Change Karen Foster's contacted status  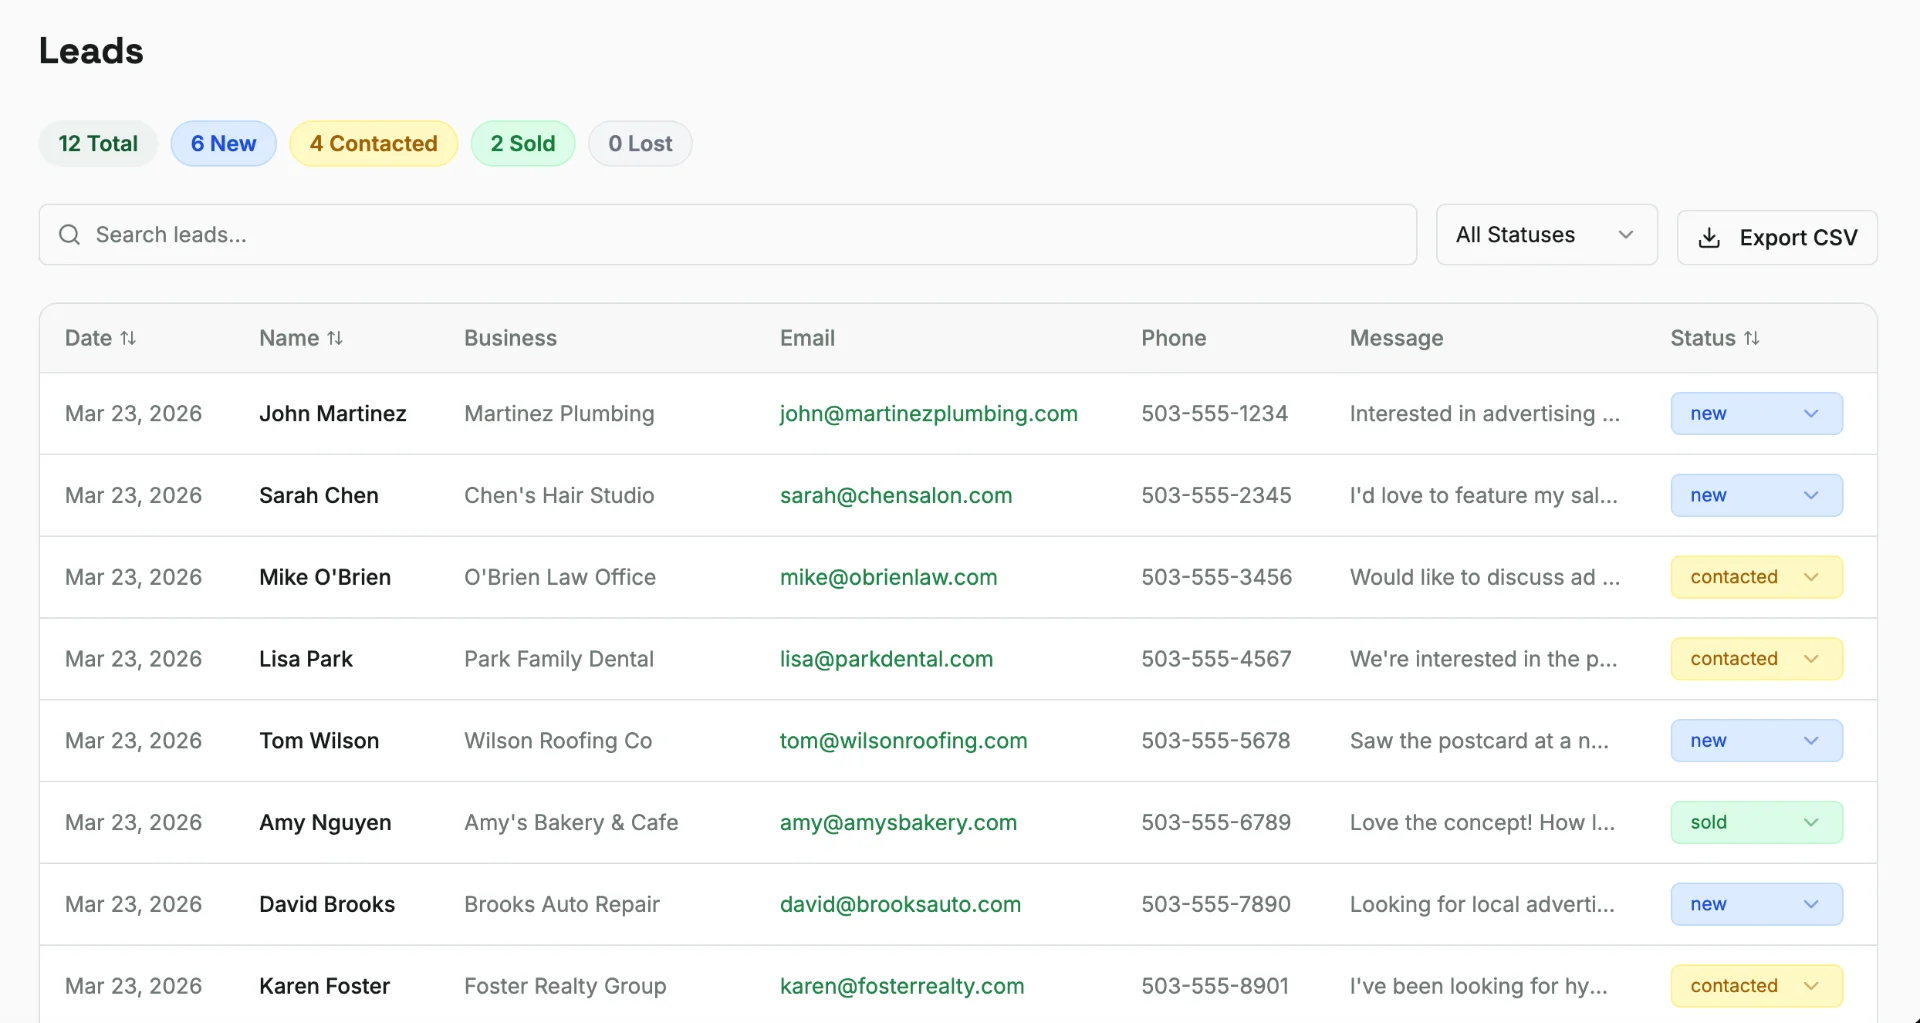point(1756,985)
